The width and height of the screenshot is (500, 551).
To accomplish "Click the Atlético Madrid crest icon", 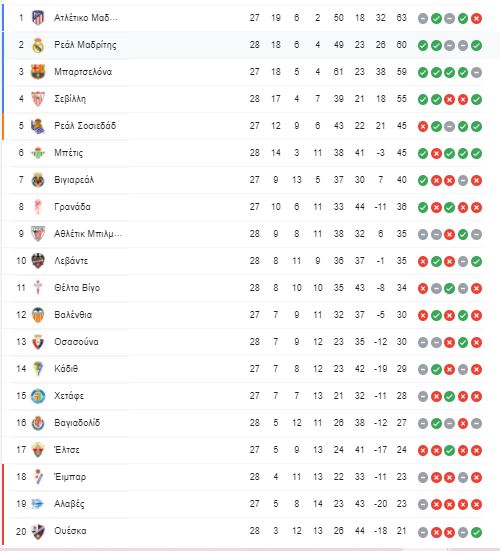I will (x=38, y=18).
